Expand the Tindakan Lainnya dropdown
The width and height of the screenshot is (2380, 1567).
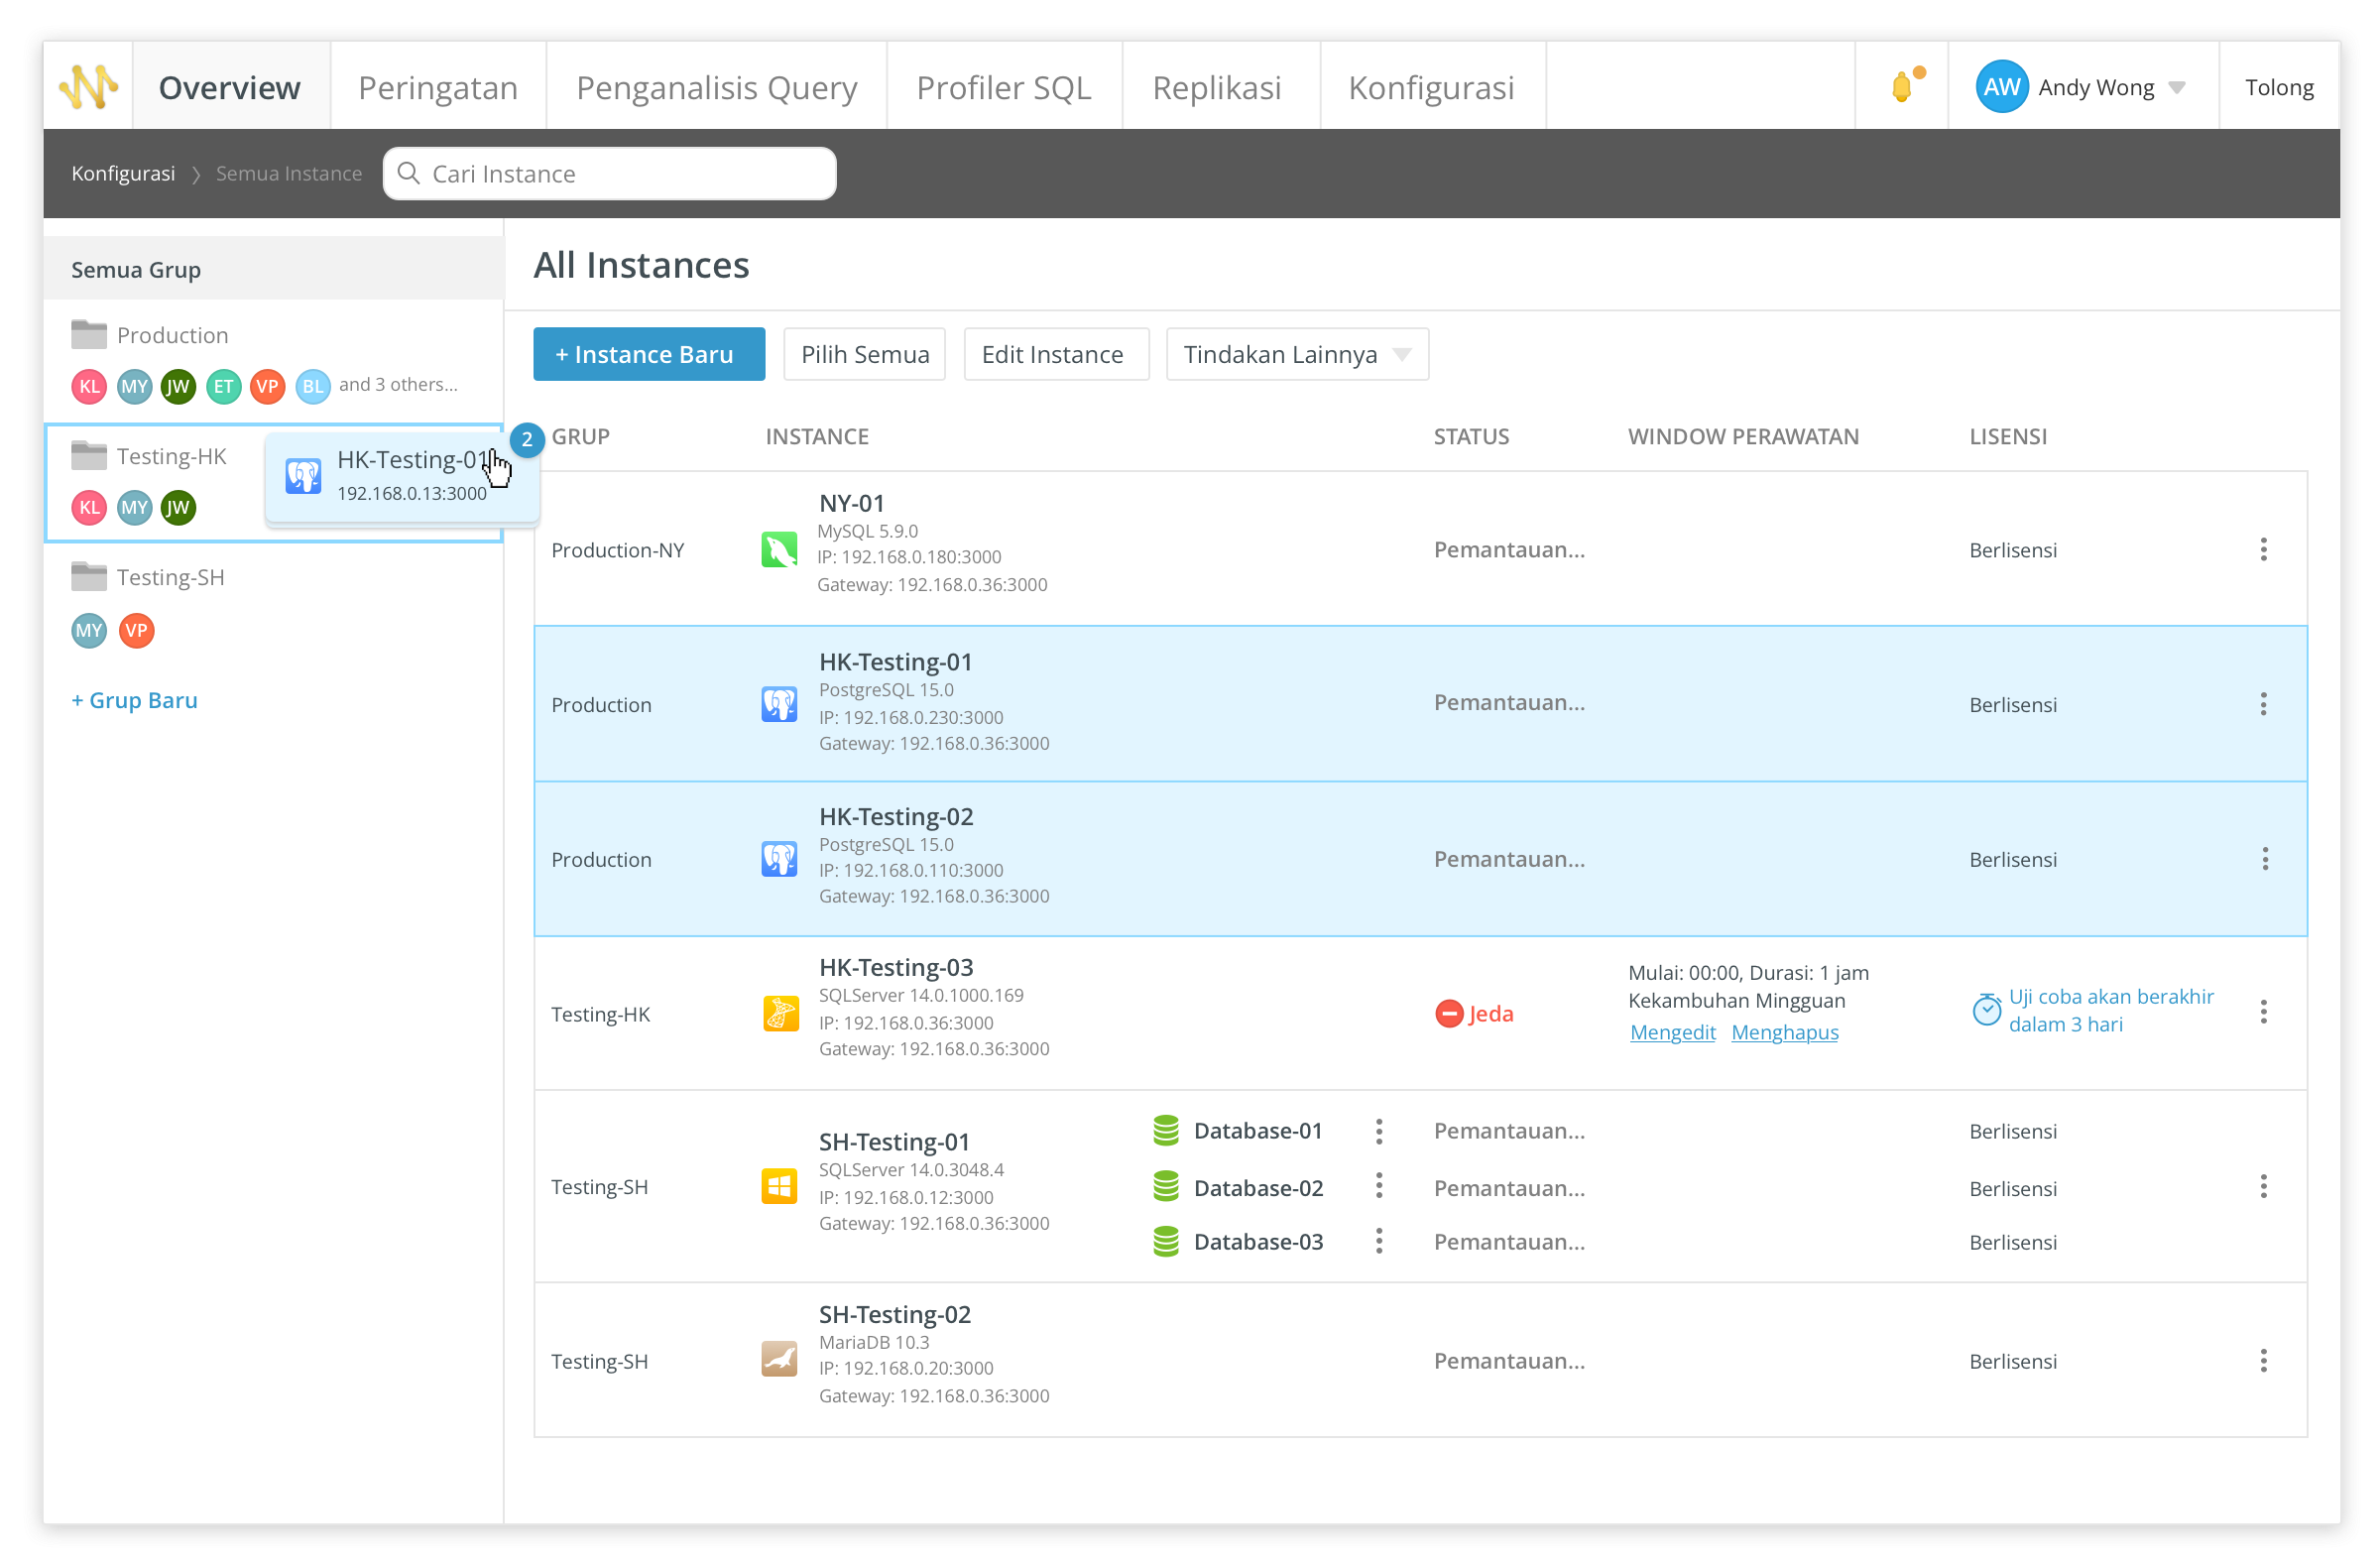click(x=1297, y=355)
